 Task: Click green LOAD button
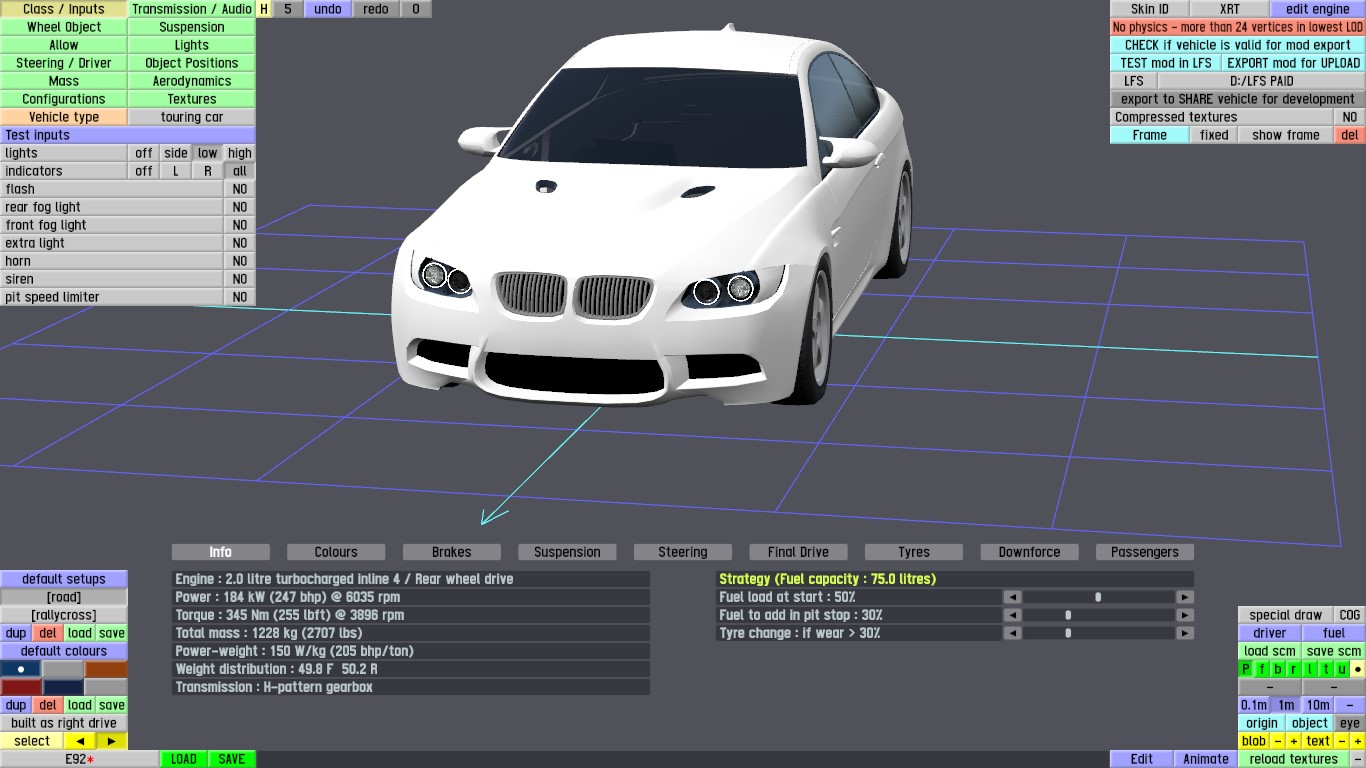pyautogui.click(x=184, y=759)
